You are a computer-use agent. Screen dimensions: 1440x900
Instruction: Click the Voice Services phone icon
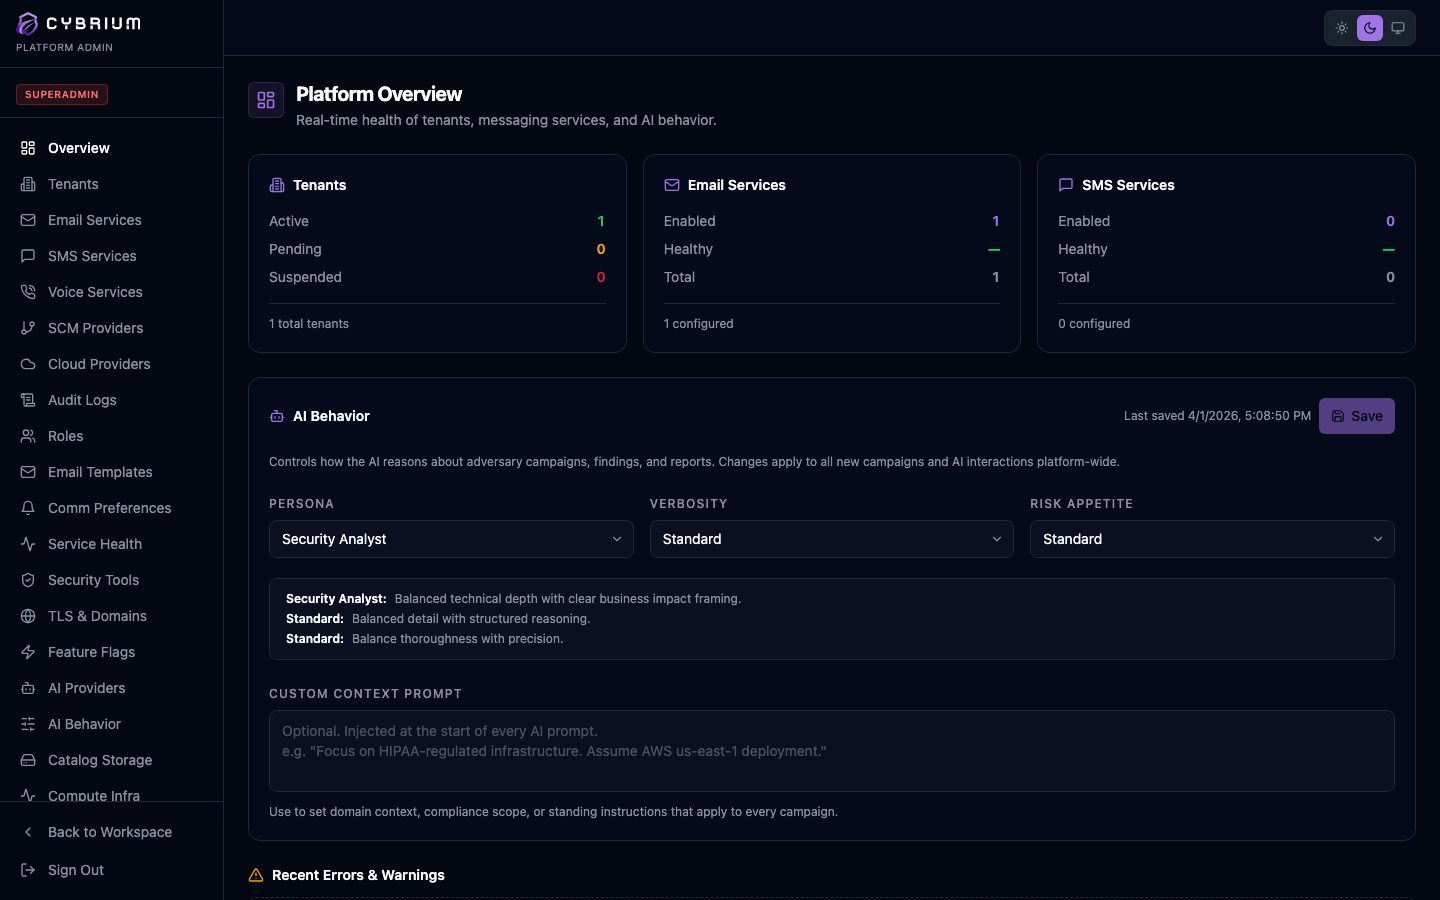coord(28,292)
